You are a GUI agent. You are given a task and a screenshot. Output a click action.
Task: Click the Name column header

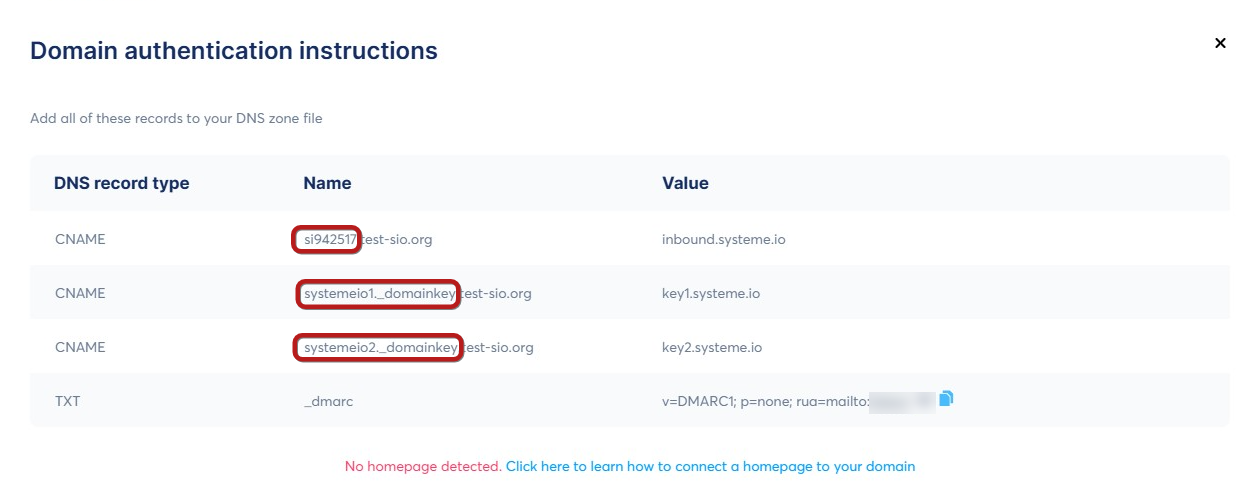coord(327,183)
